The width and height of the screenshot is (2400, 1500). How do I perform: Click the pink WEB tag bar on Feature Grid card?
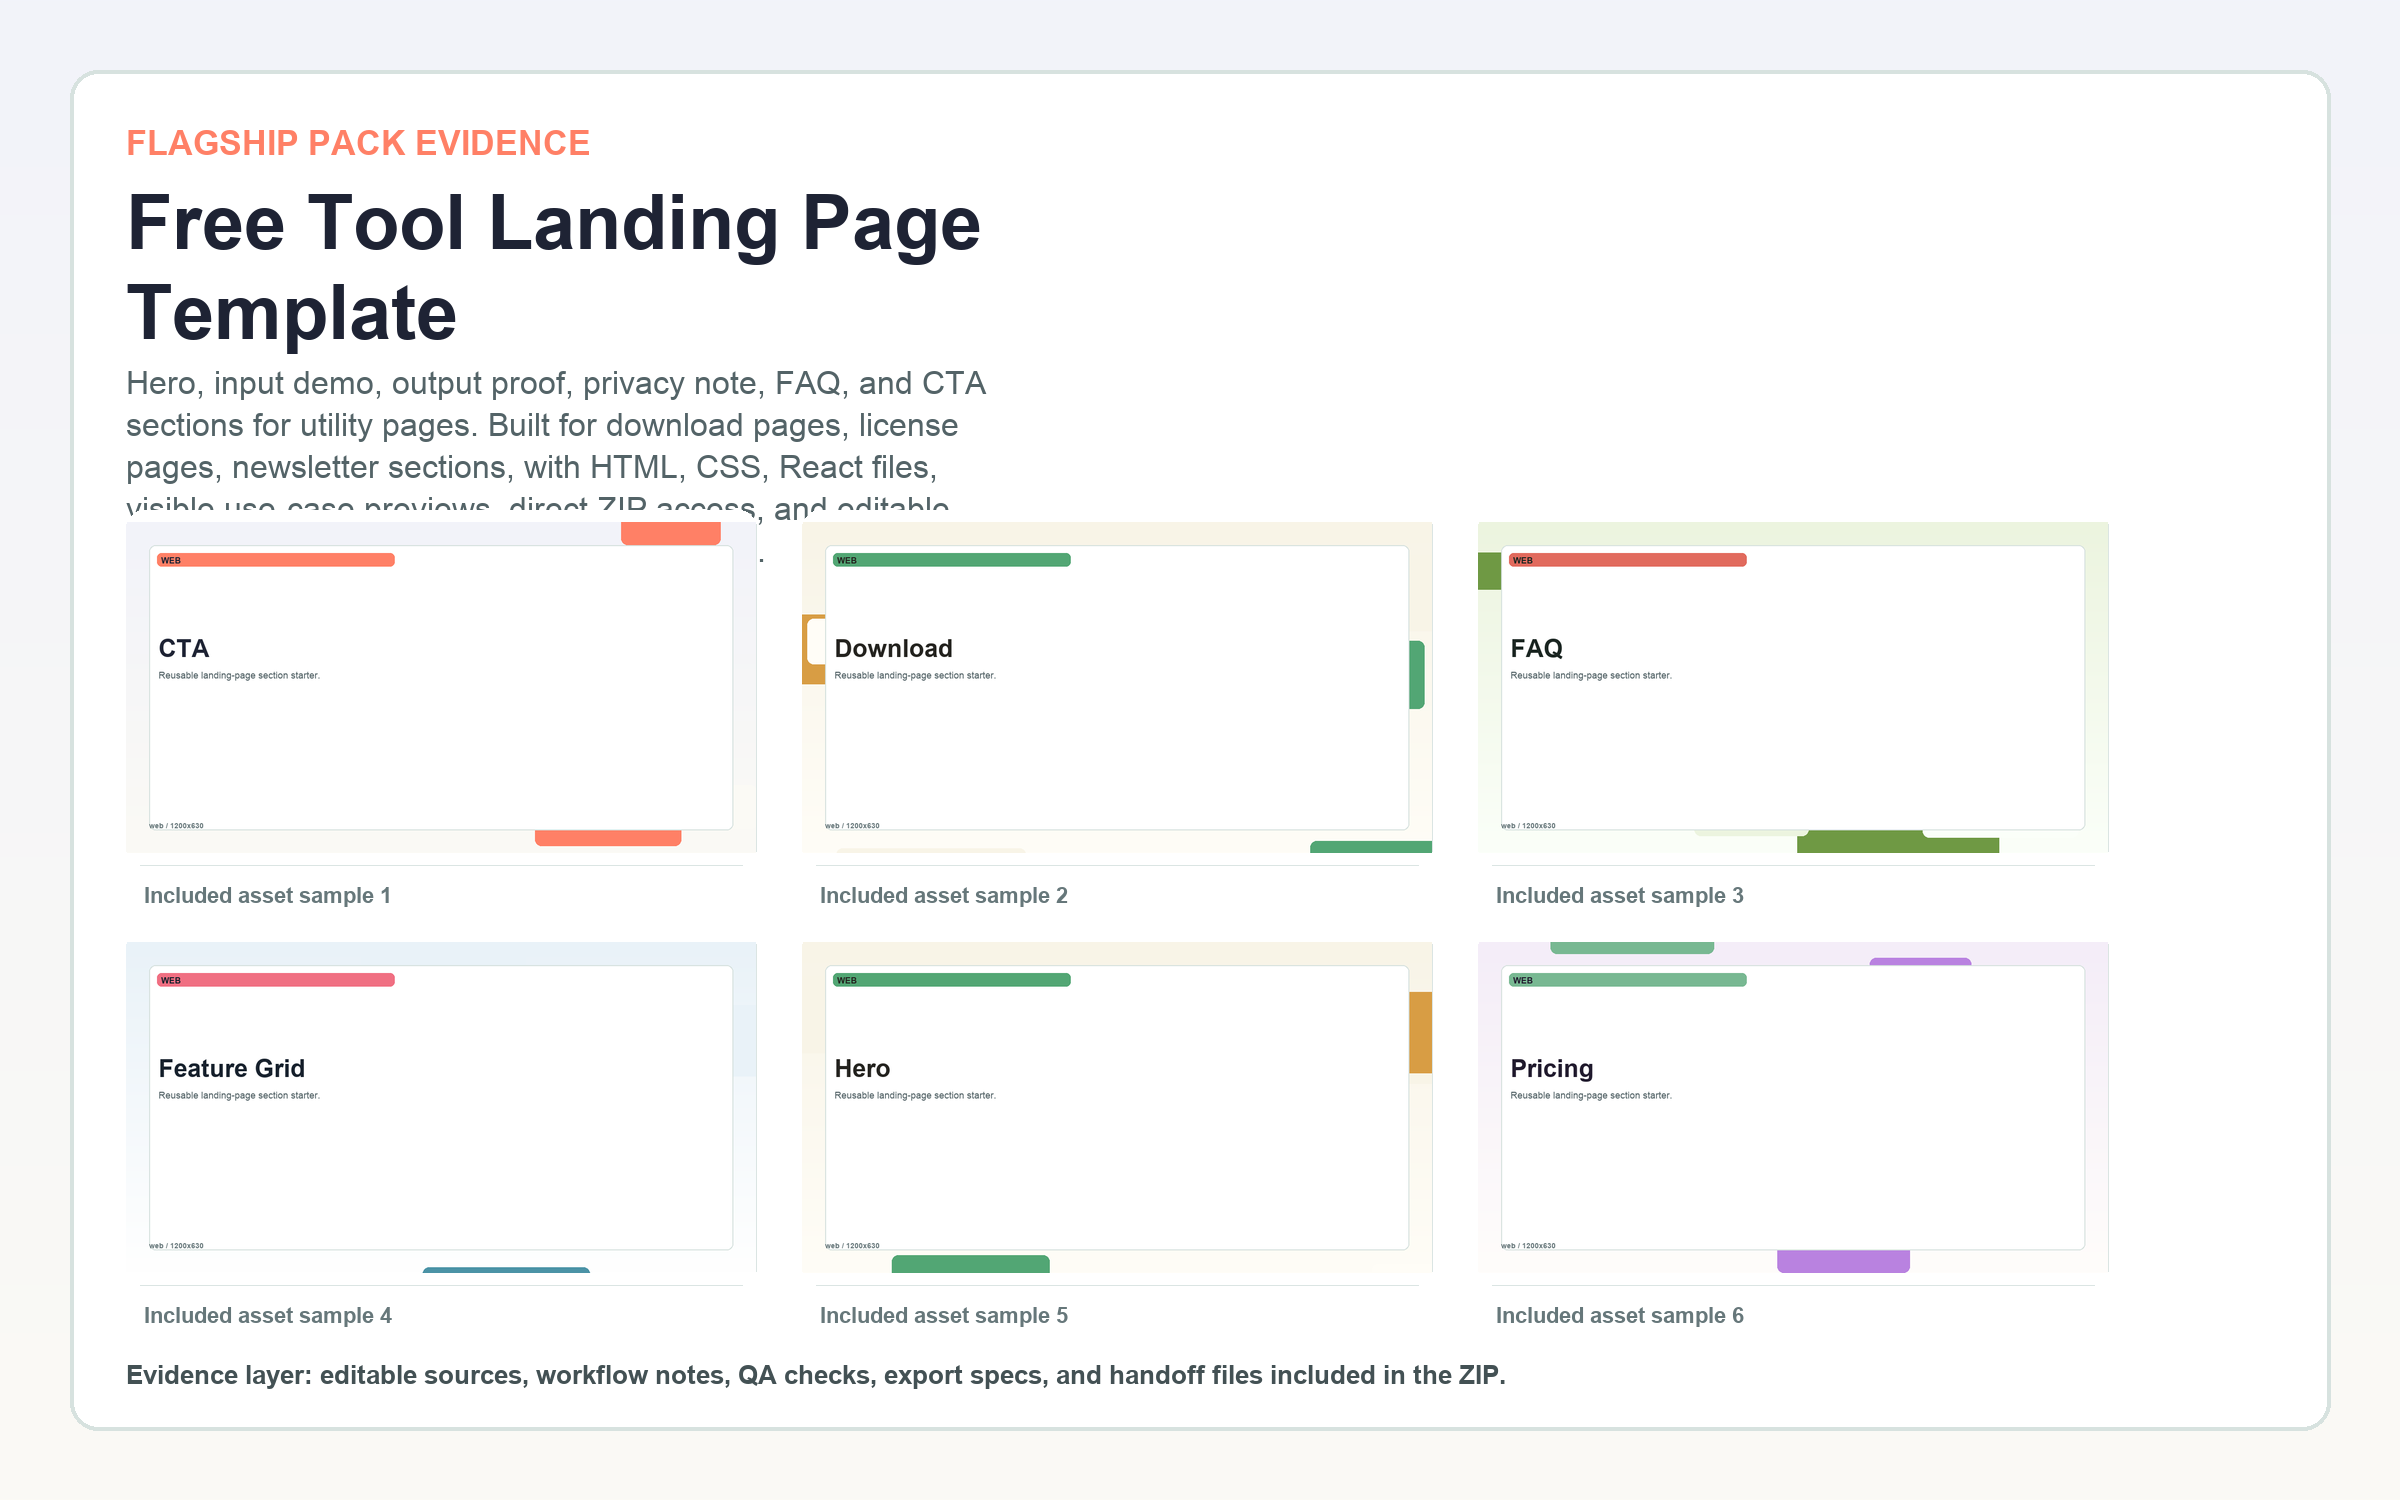pyautogui.click(x=276, y=980)
